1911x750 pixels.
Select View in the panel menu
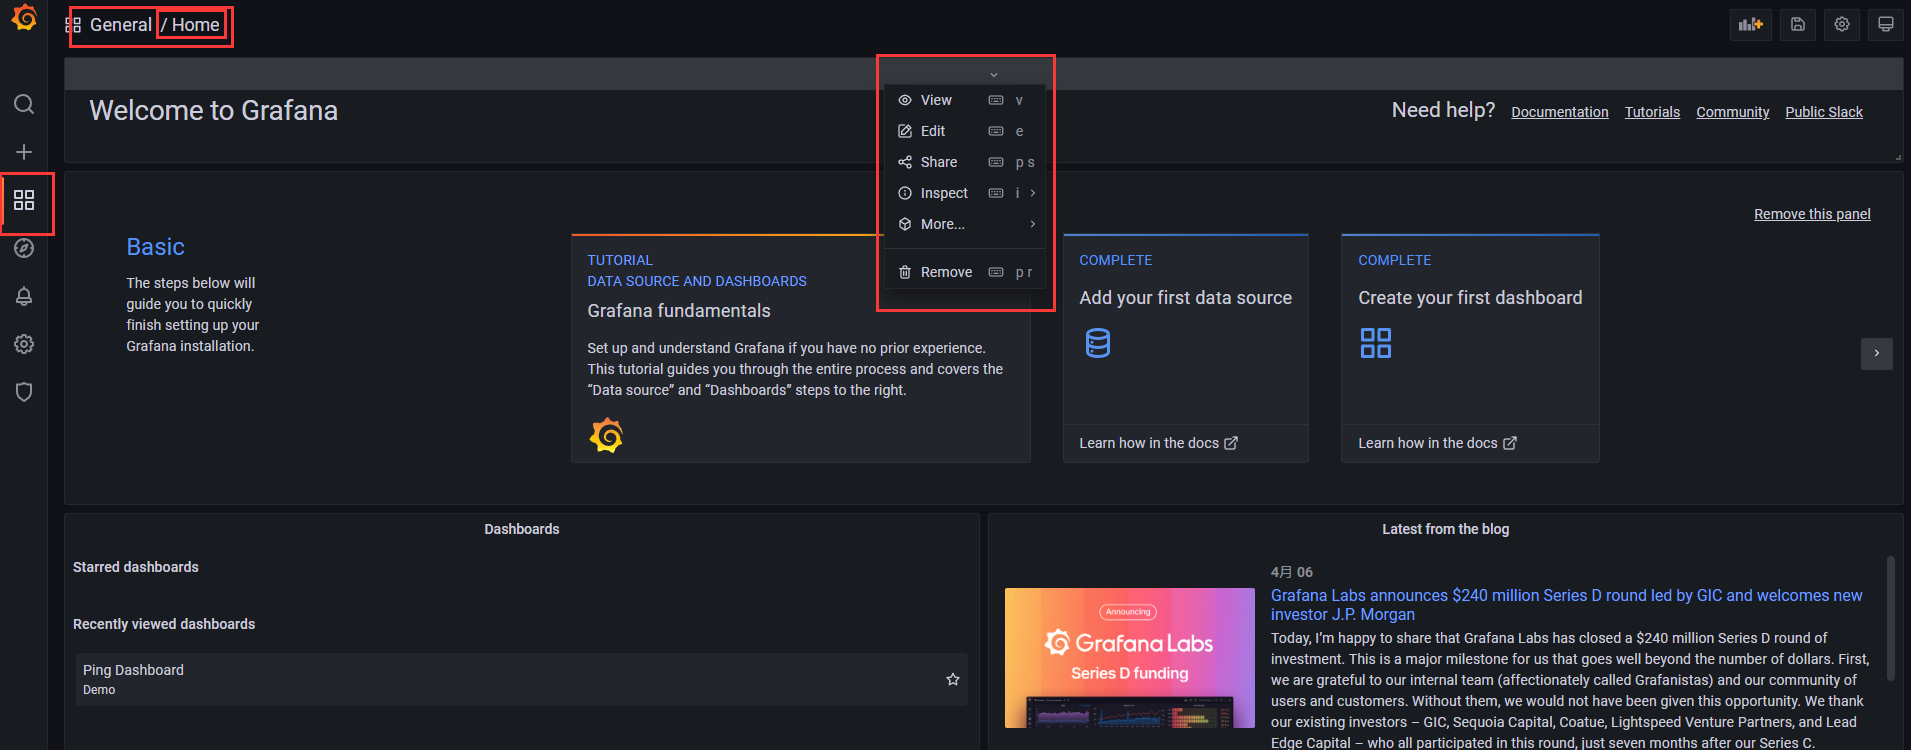tap(965, 100)
